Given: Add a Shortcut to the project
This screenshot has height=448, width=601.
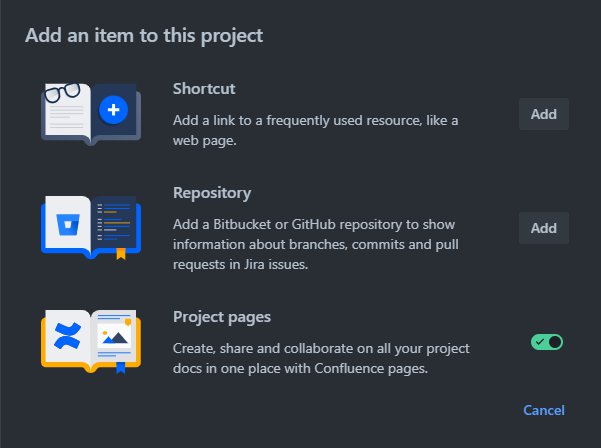Looking at the screenshot, I should 544,114.
